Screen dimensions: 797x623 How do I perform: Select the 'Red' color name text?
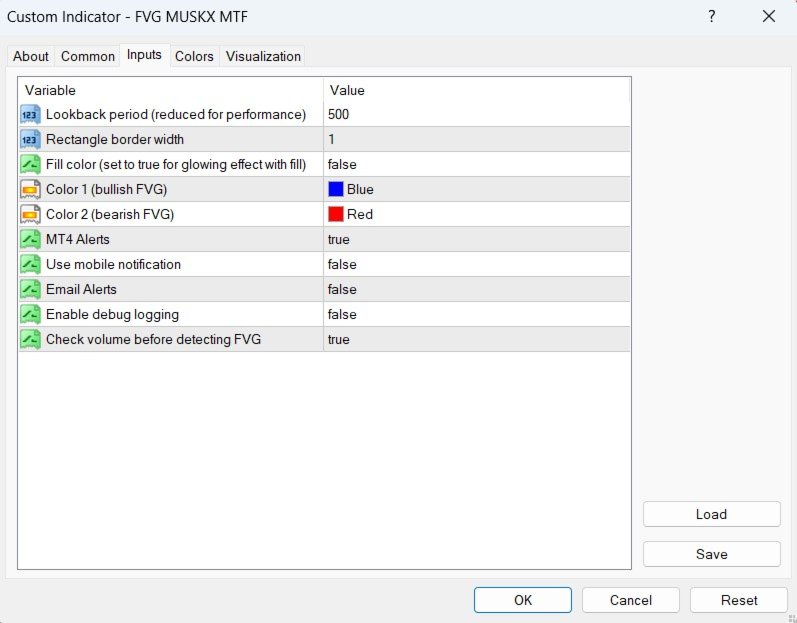(x=360, y=214)
